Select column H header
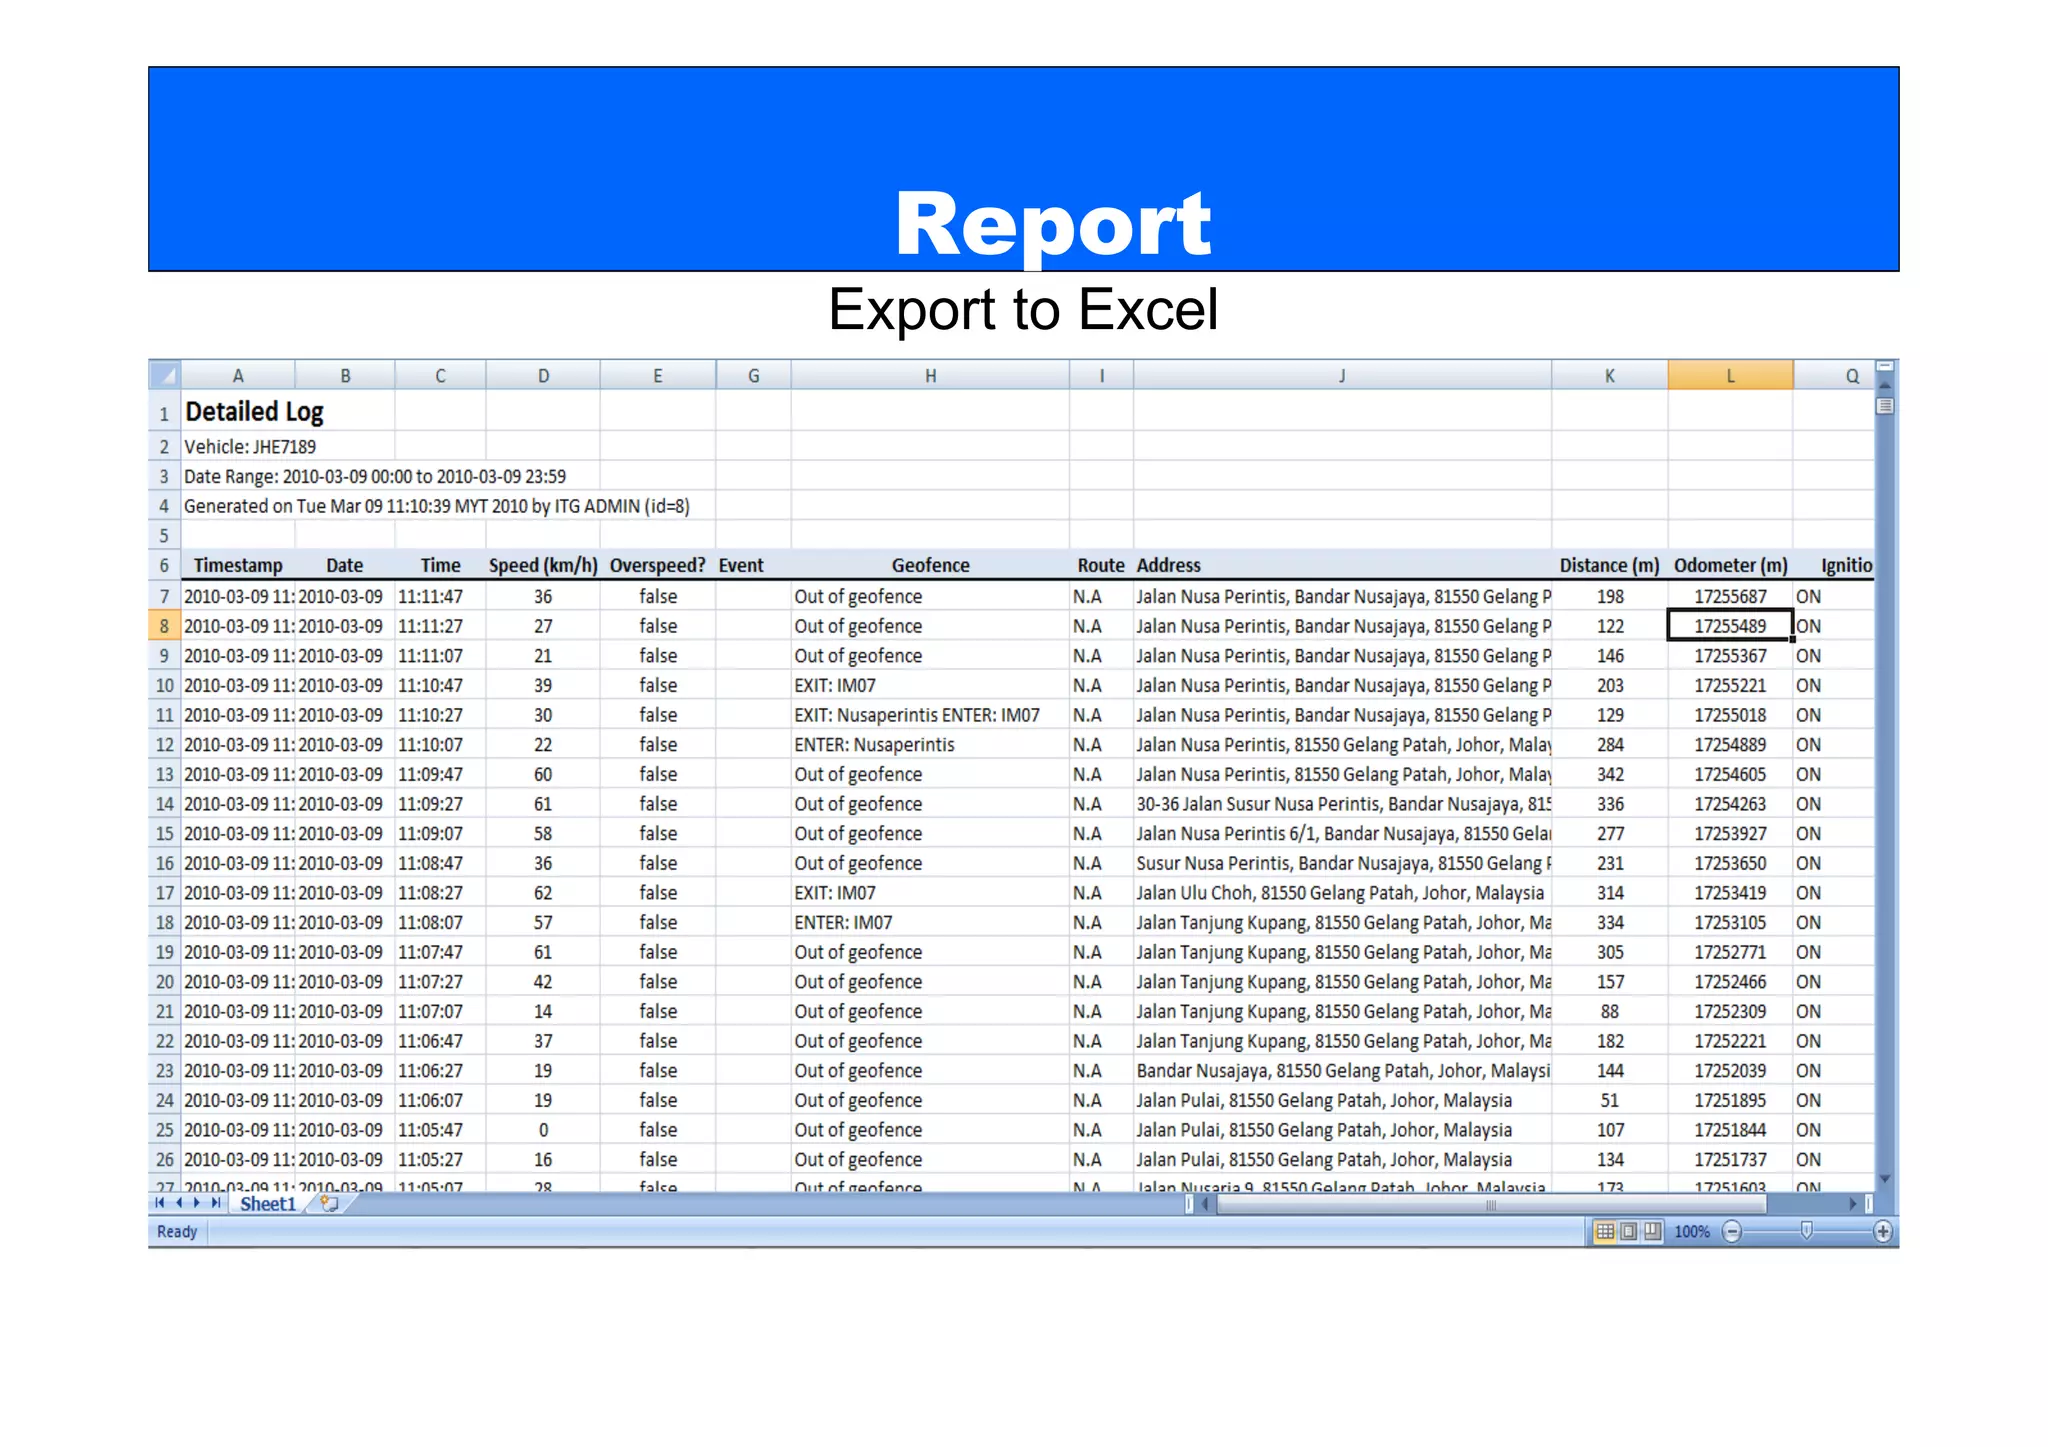Viewport: 2048px width, 1447px height. click(x=930, y=376)
